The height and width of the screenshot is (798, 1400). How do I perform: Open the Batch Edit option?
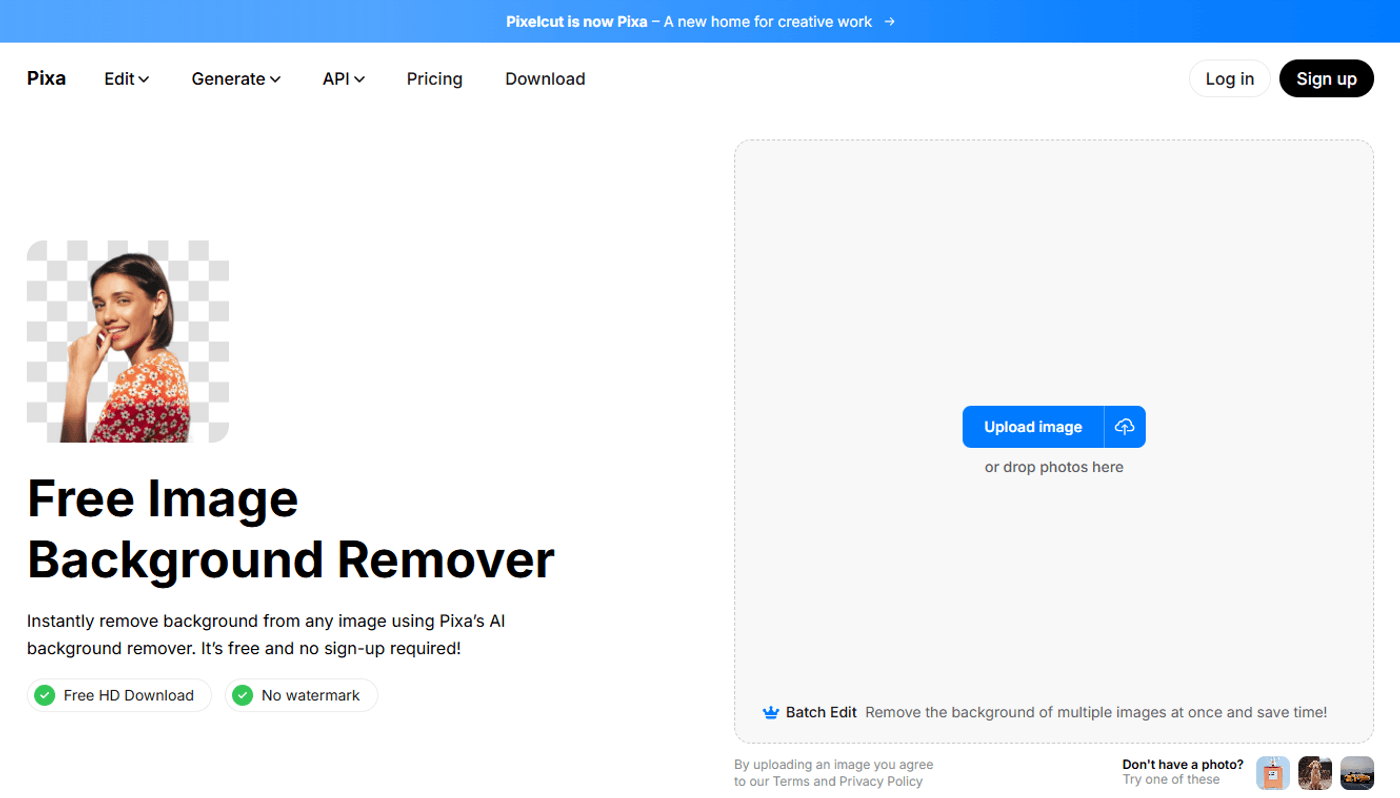[821, 713]
